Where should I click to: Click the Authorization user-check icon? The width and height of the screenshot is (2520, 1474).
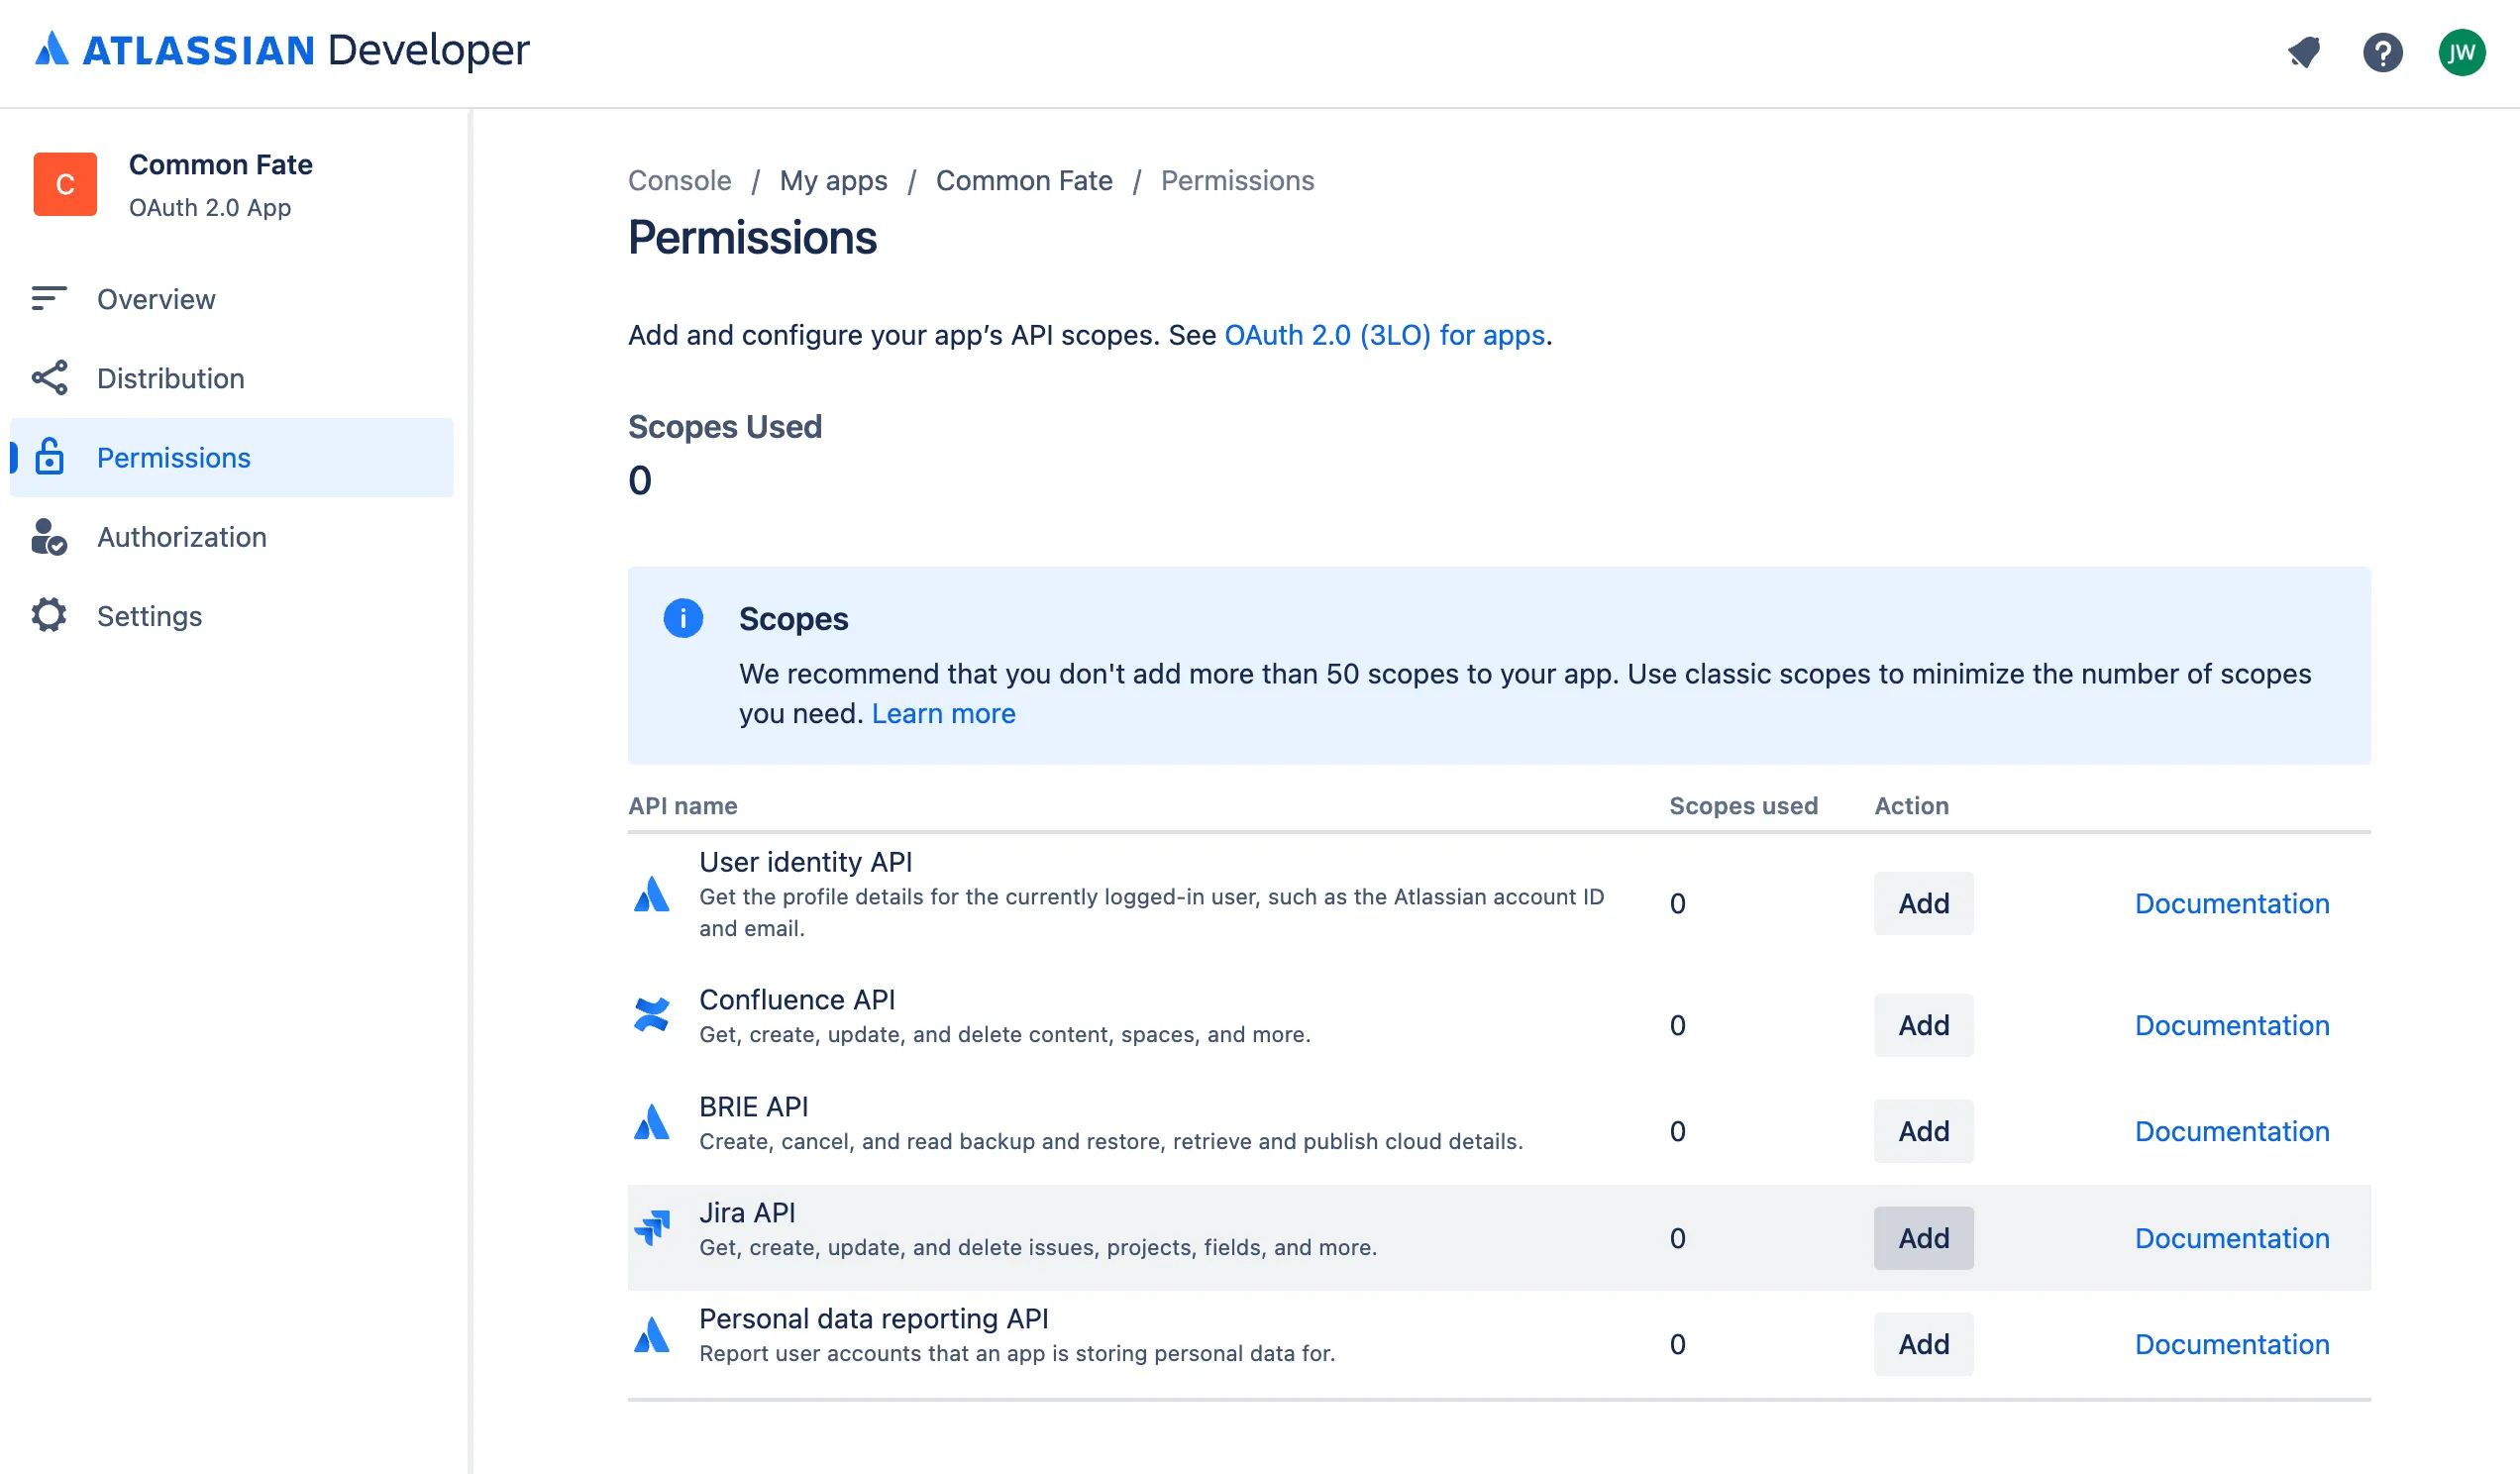point(49,537)
